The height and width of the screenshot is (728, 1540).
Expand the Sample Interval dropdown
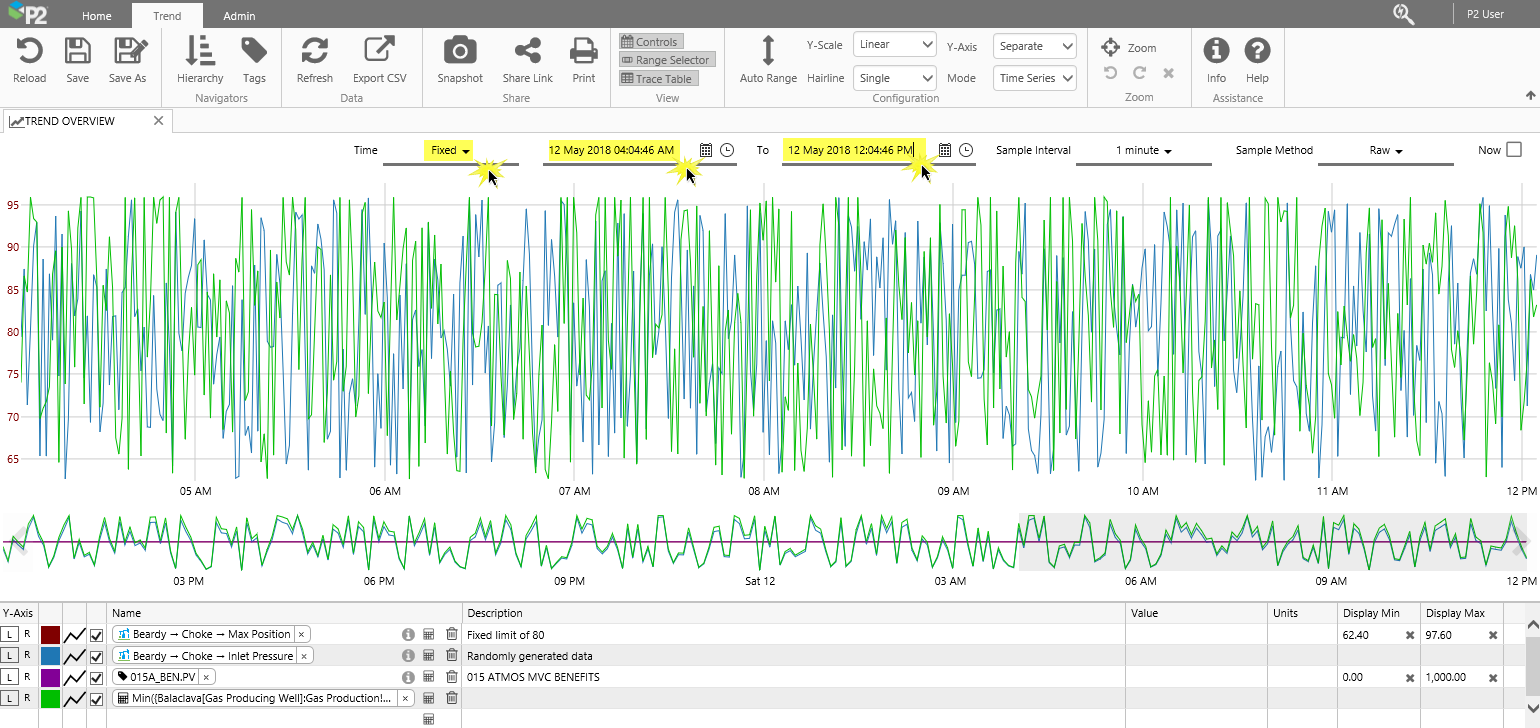point(1144,150)
